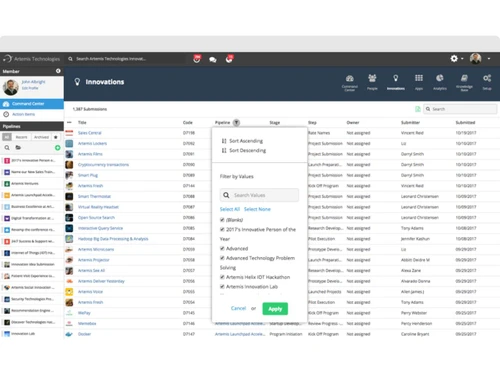The width and height of the screenshot is (500, 375).
Task: Add a new pipeline with green plus icon
Action: click(58, 148)
